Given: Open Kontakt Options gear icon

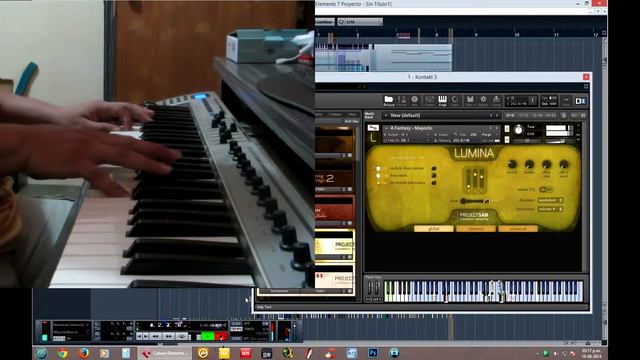Looking at the screenshot, I should [483, 100].
